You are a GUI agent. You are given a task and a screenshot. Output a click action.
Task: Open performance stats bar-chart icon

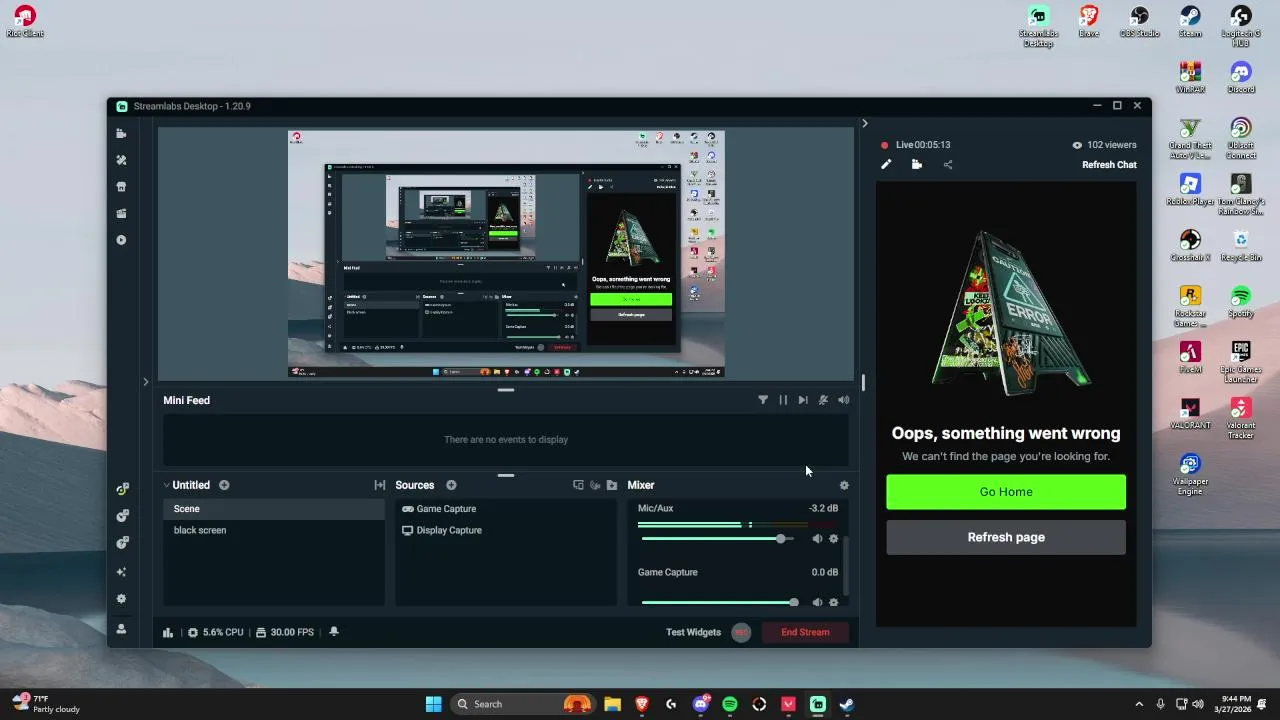tap(168, 632)
